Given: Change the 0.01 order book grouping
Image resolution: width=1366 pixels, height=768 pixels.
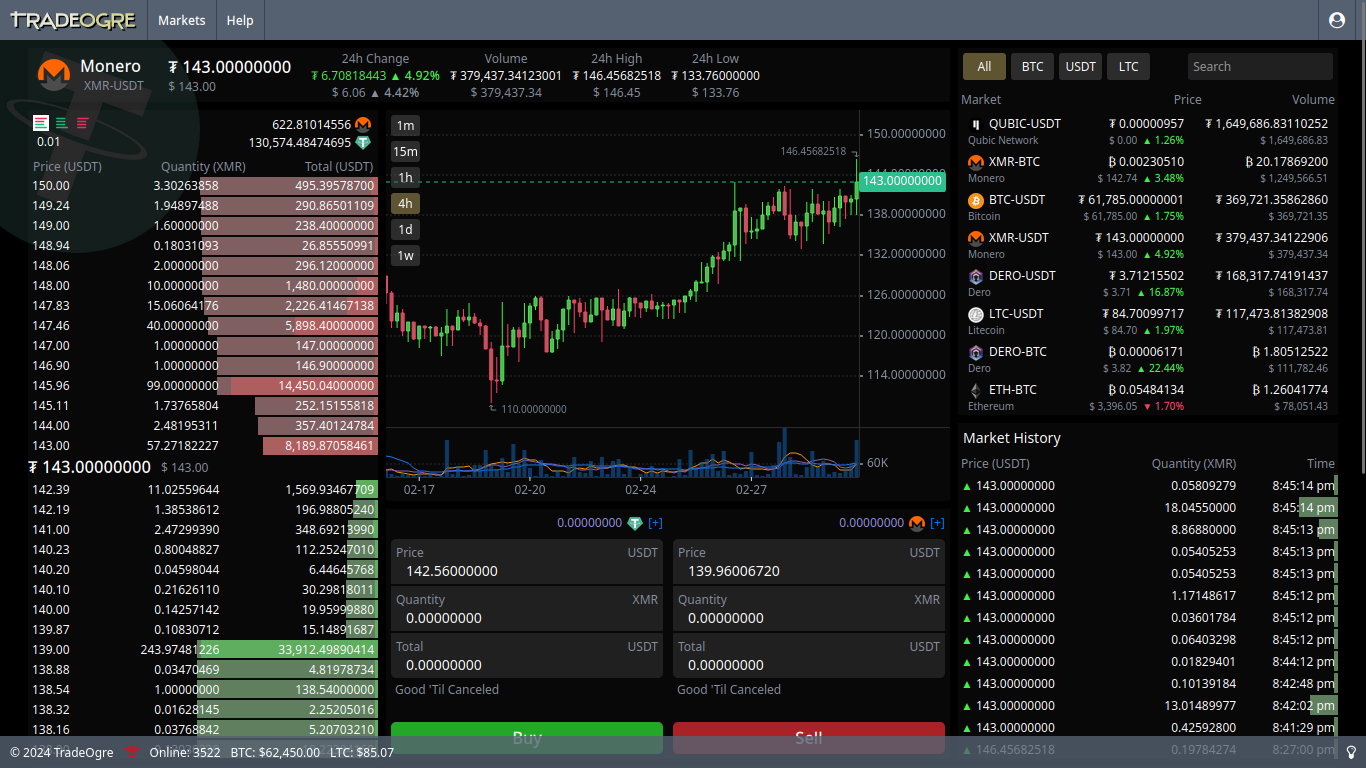Looking at the screenshot, I should (49, 142).
